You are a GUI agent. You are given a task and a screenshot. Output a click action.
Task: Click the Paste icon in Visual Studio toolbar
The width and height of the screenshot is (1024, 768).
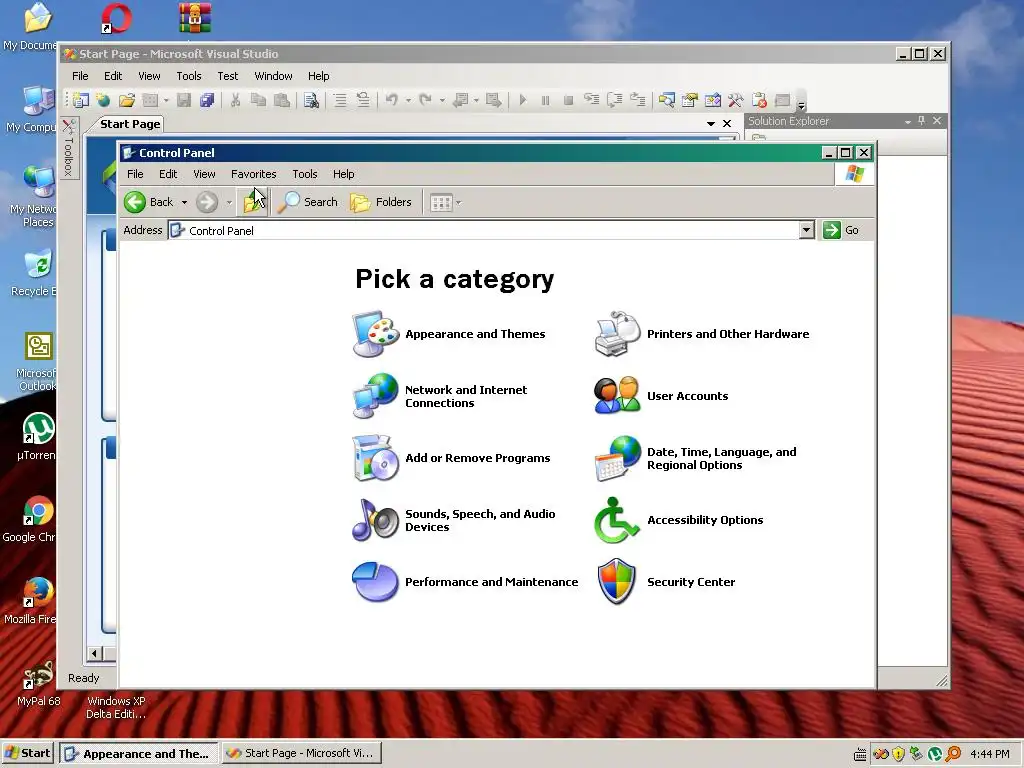(x=281, y=100)
